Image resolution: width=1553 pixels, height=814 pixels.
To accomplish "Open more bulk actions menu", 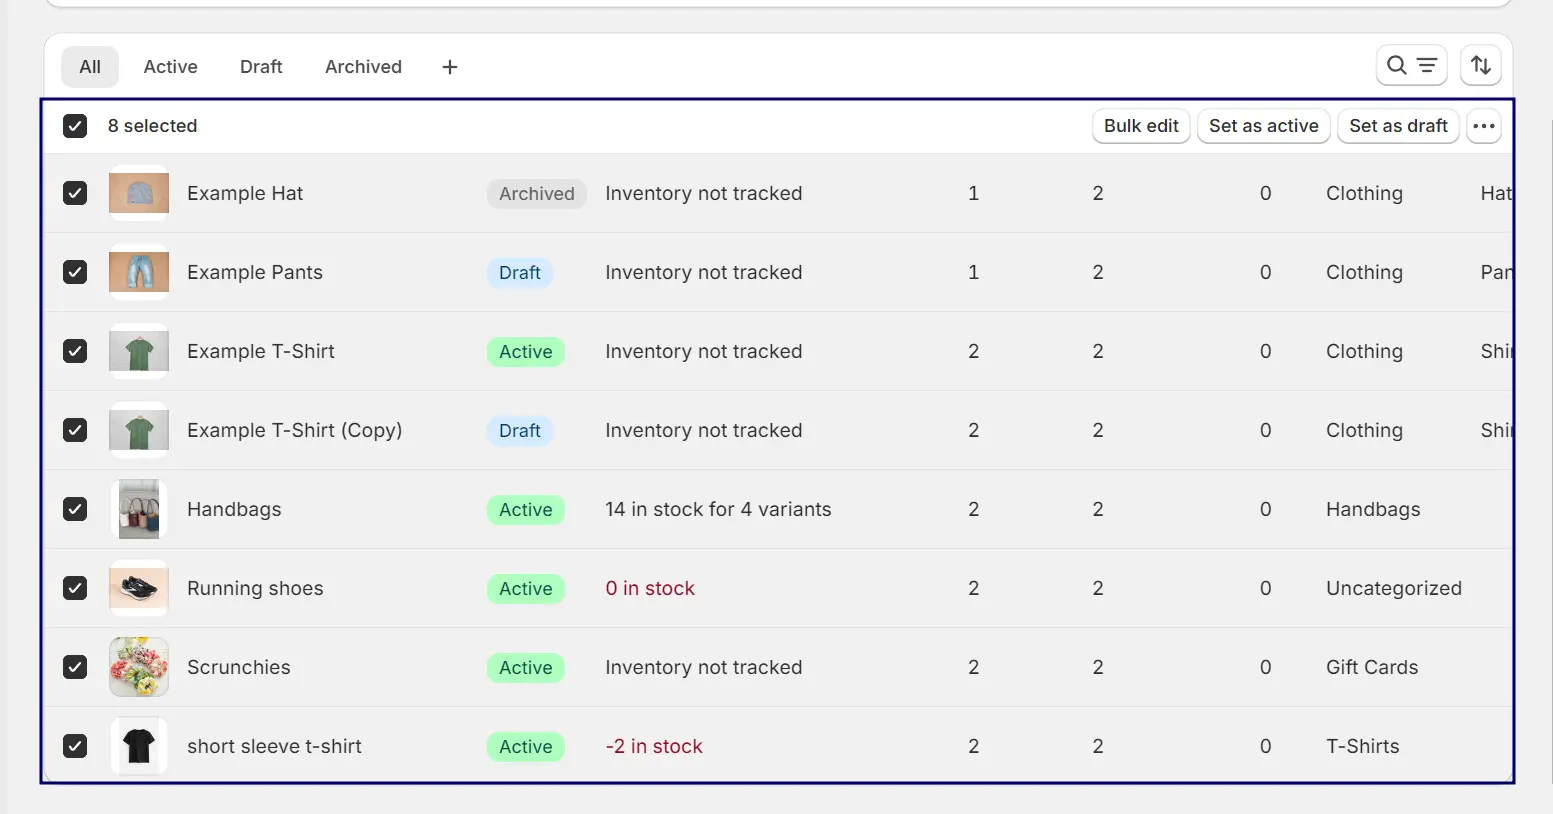I will click(1484, 126).
